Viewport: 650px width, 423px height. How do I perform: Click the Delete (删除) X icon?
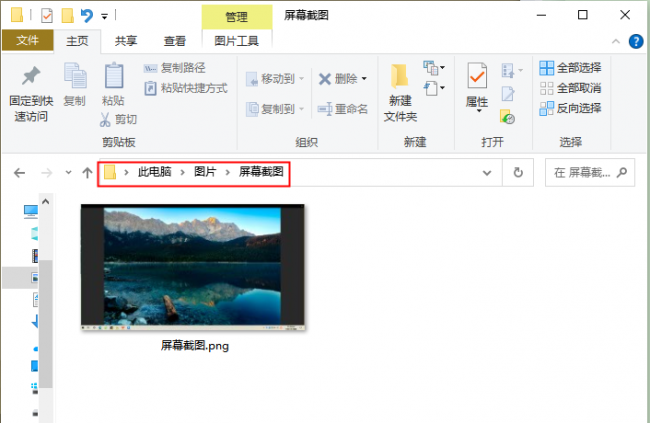tap(325, 79)
